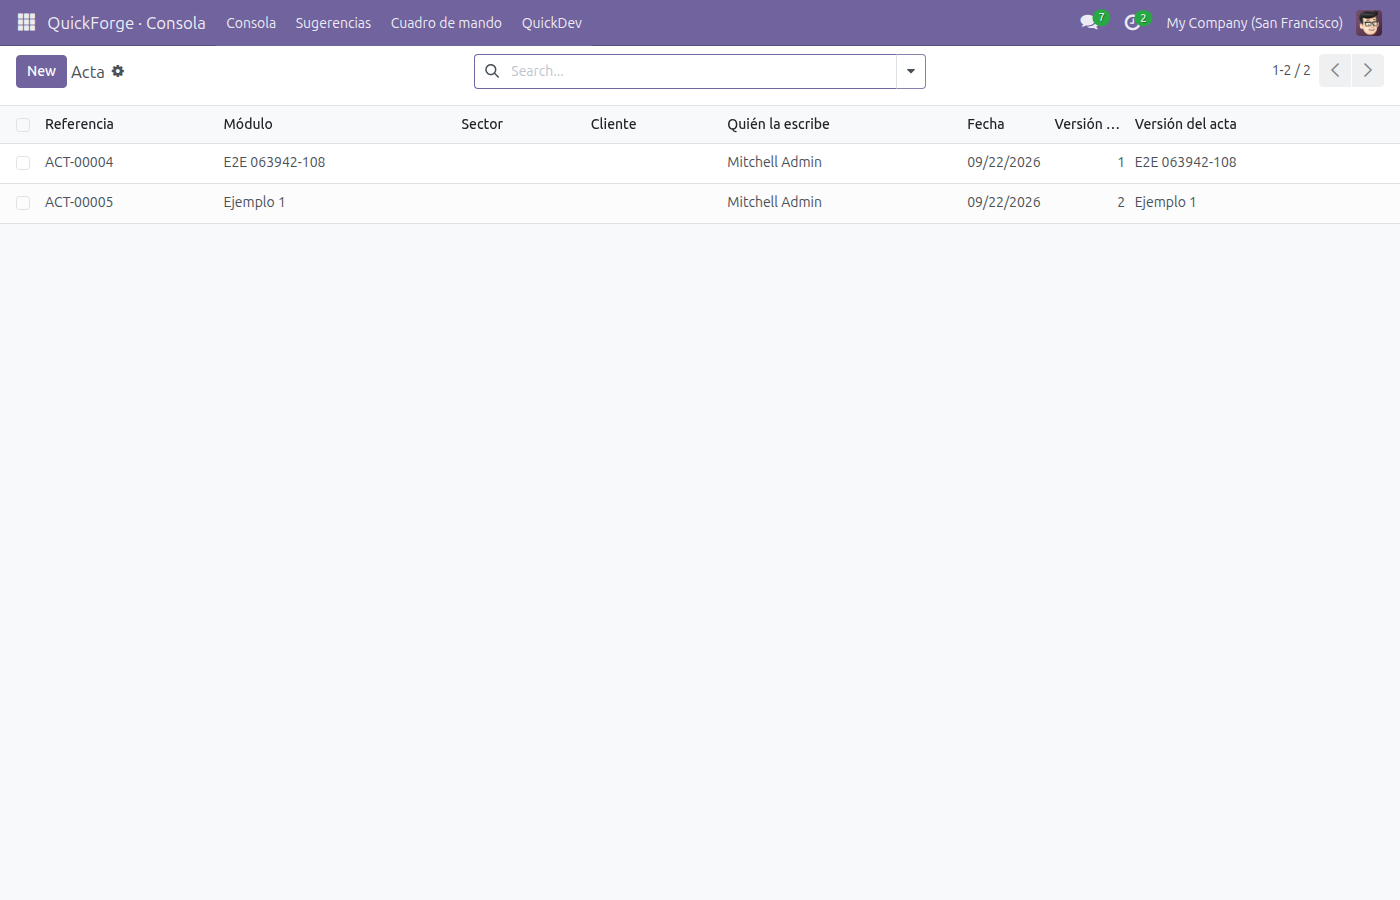Viewport: 1400px width, 900px height.
Task: Open the My Company (San Francisco) switcher
Action: click(1254, 22)
